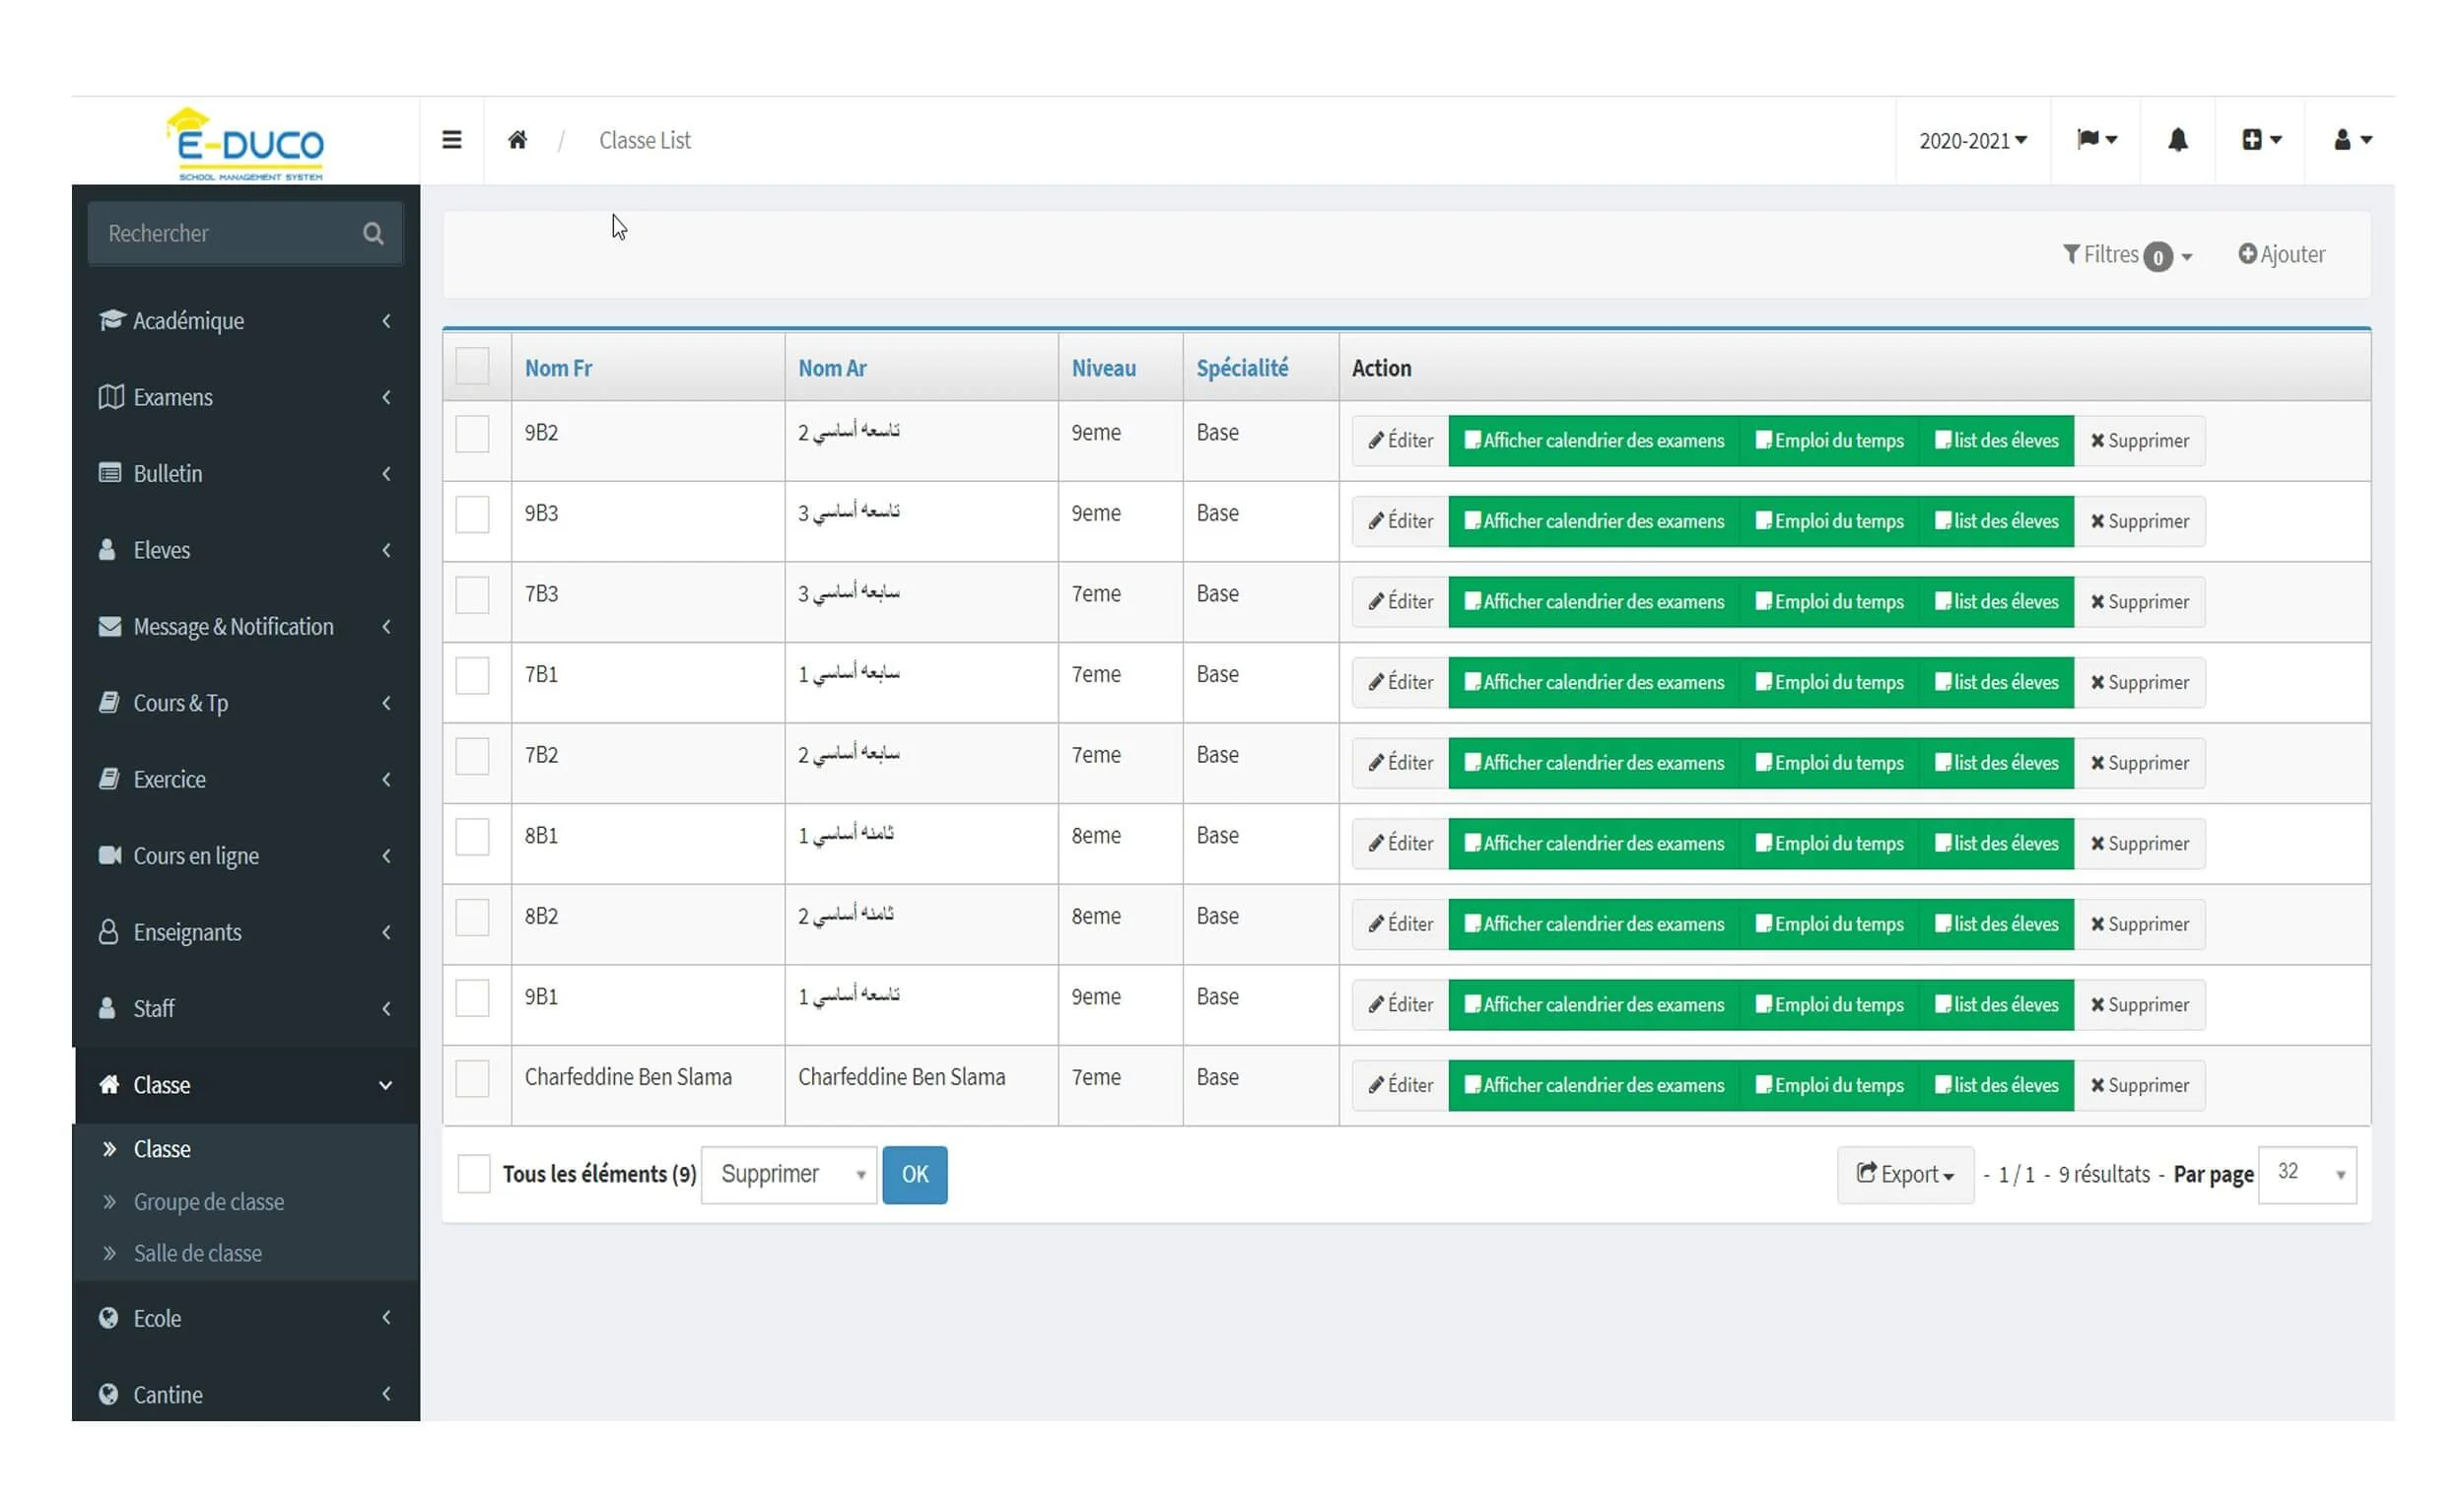
Task: Check the 9B2 row checkbox
Action: (472, 434)
